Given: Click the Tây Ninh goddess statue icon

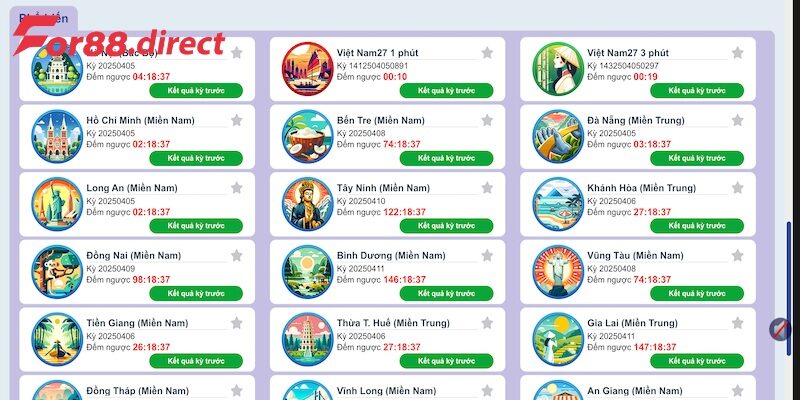Looking at the screenshot, I should click(307, 204).
